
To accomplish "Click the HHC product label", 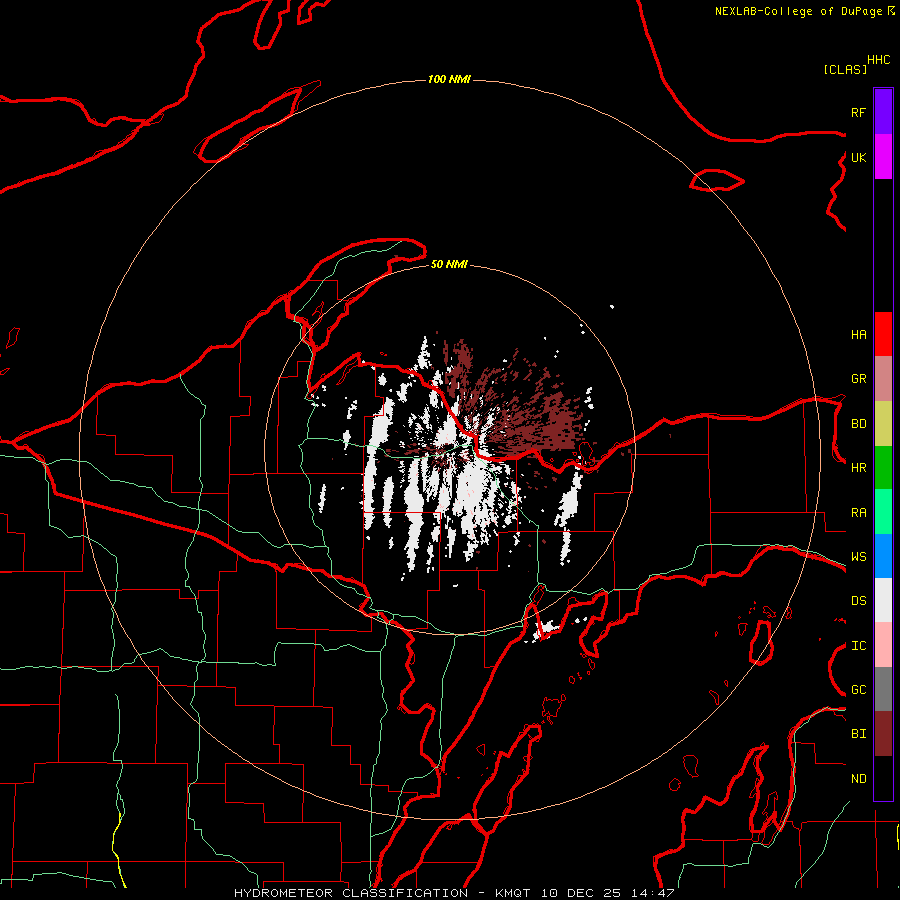I will coord(878,60).
